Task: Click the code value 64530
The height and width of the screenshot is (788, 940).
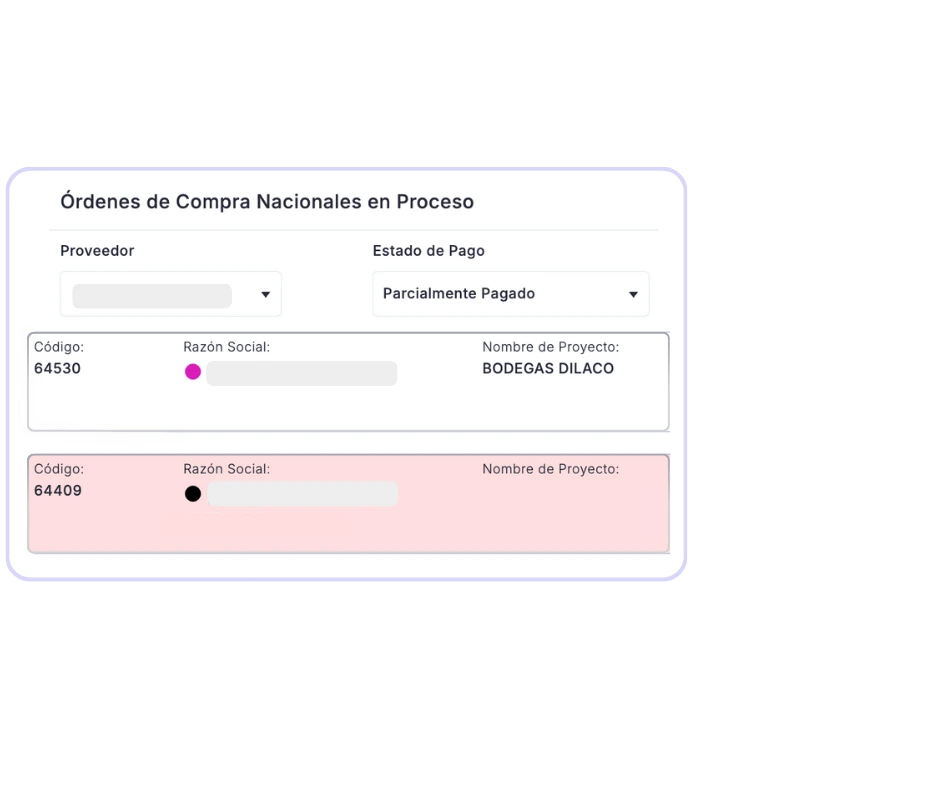Action: pos(58,368)
